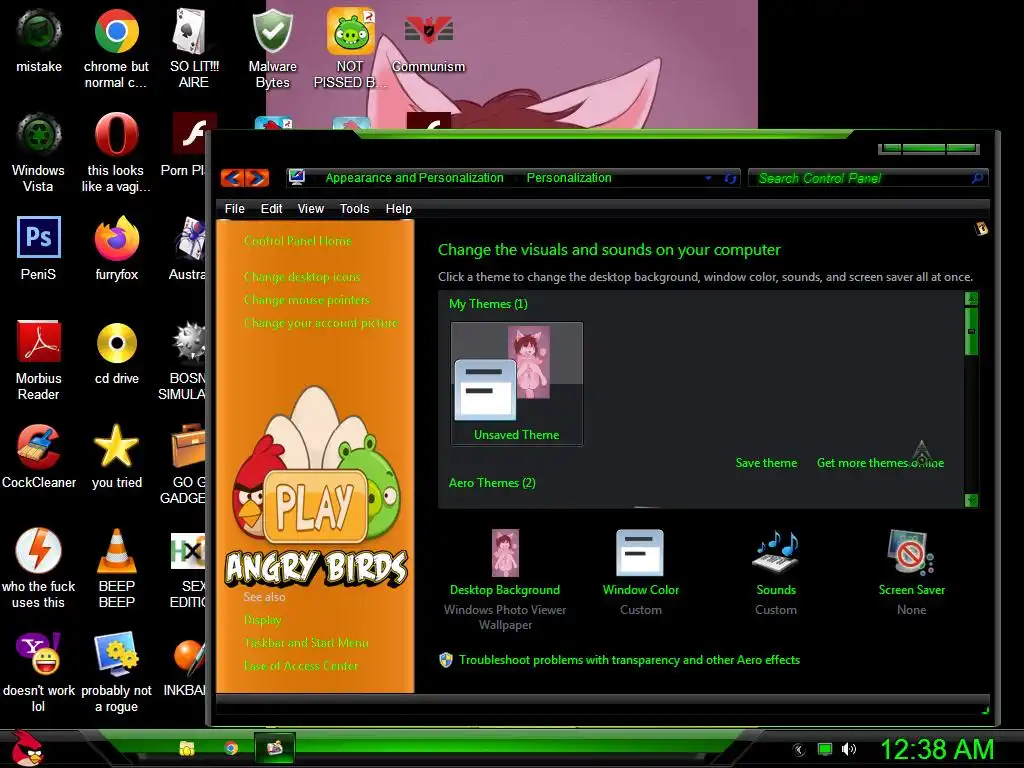Open the View menu

tap(310, 208)
